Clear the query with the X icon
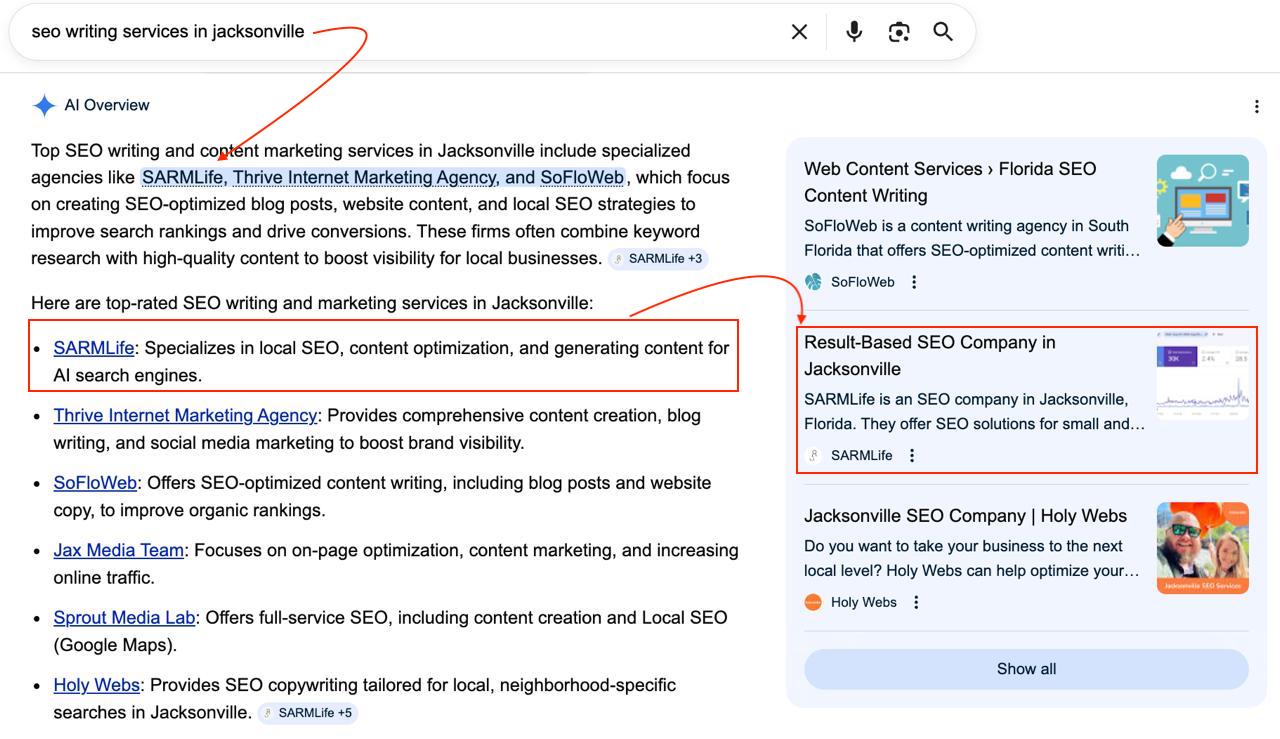This screenshot has width=1280, height=739. tap(798, 31)
